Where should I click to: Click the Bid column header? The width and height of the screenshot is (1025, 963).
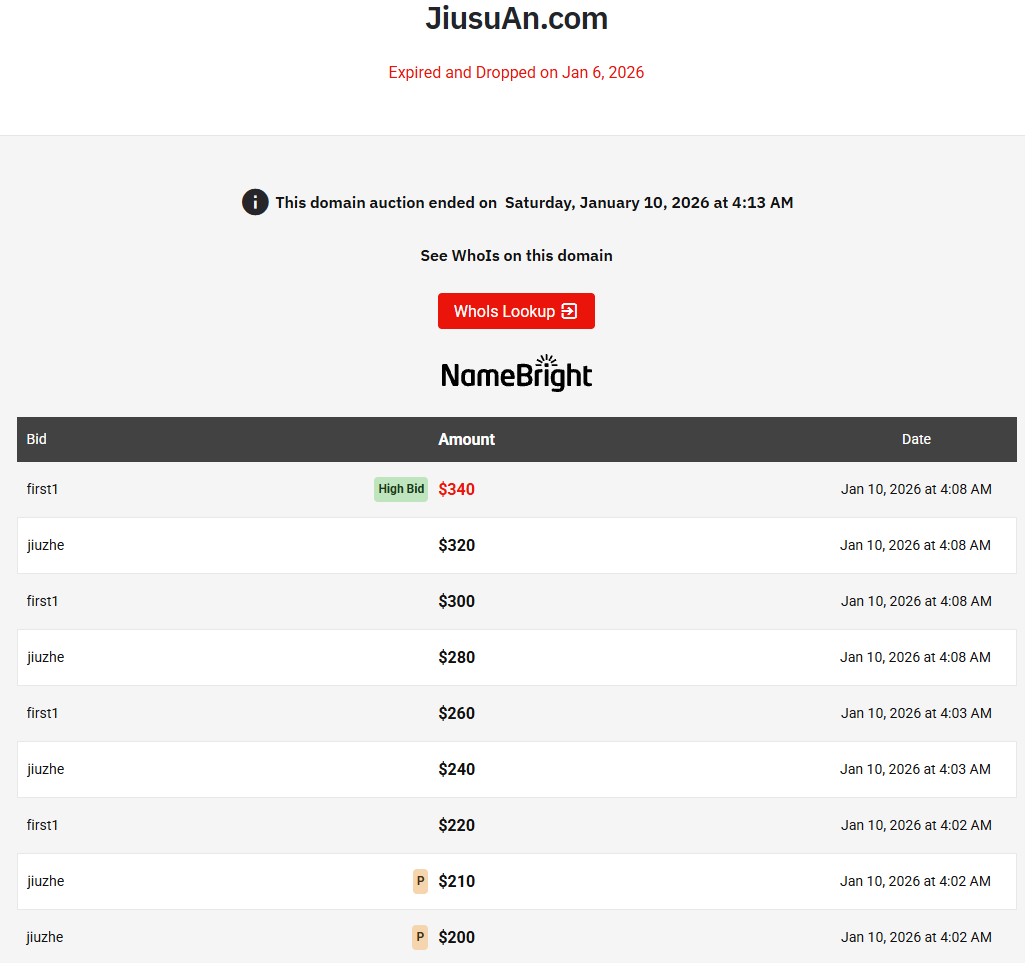pyautogui.click(x=37, y=439)
